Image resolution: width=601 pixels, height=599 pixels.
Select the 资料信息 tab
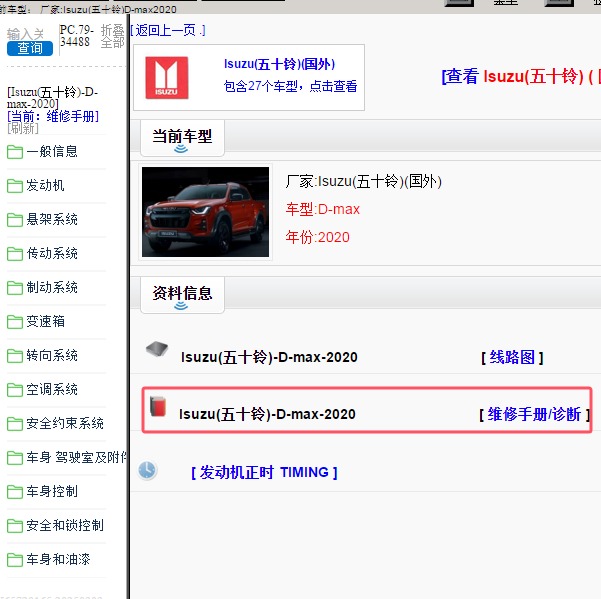tap(182, 295)
